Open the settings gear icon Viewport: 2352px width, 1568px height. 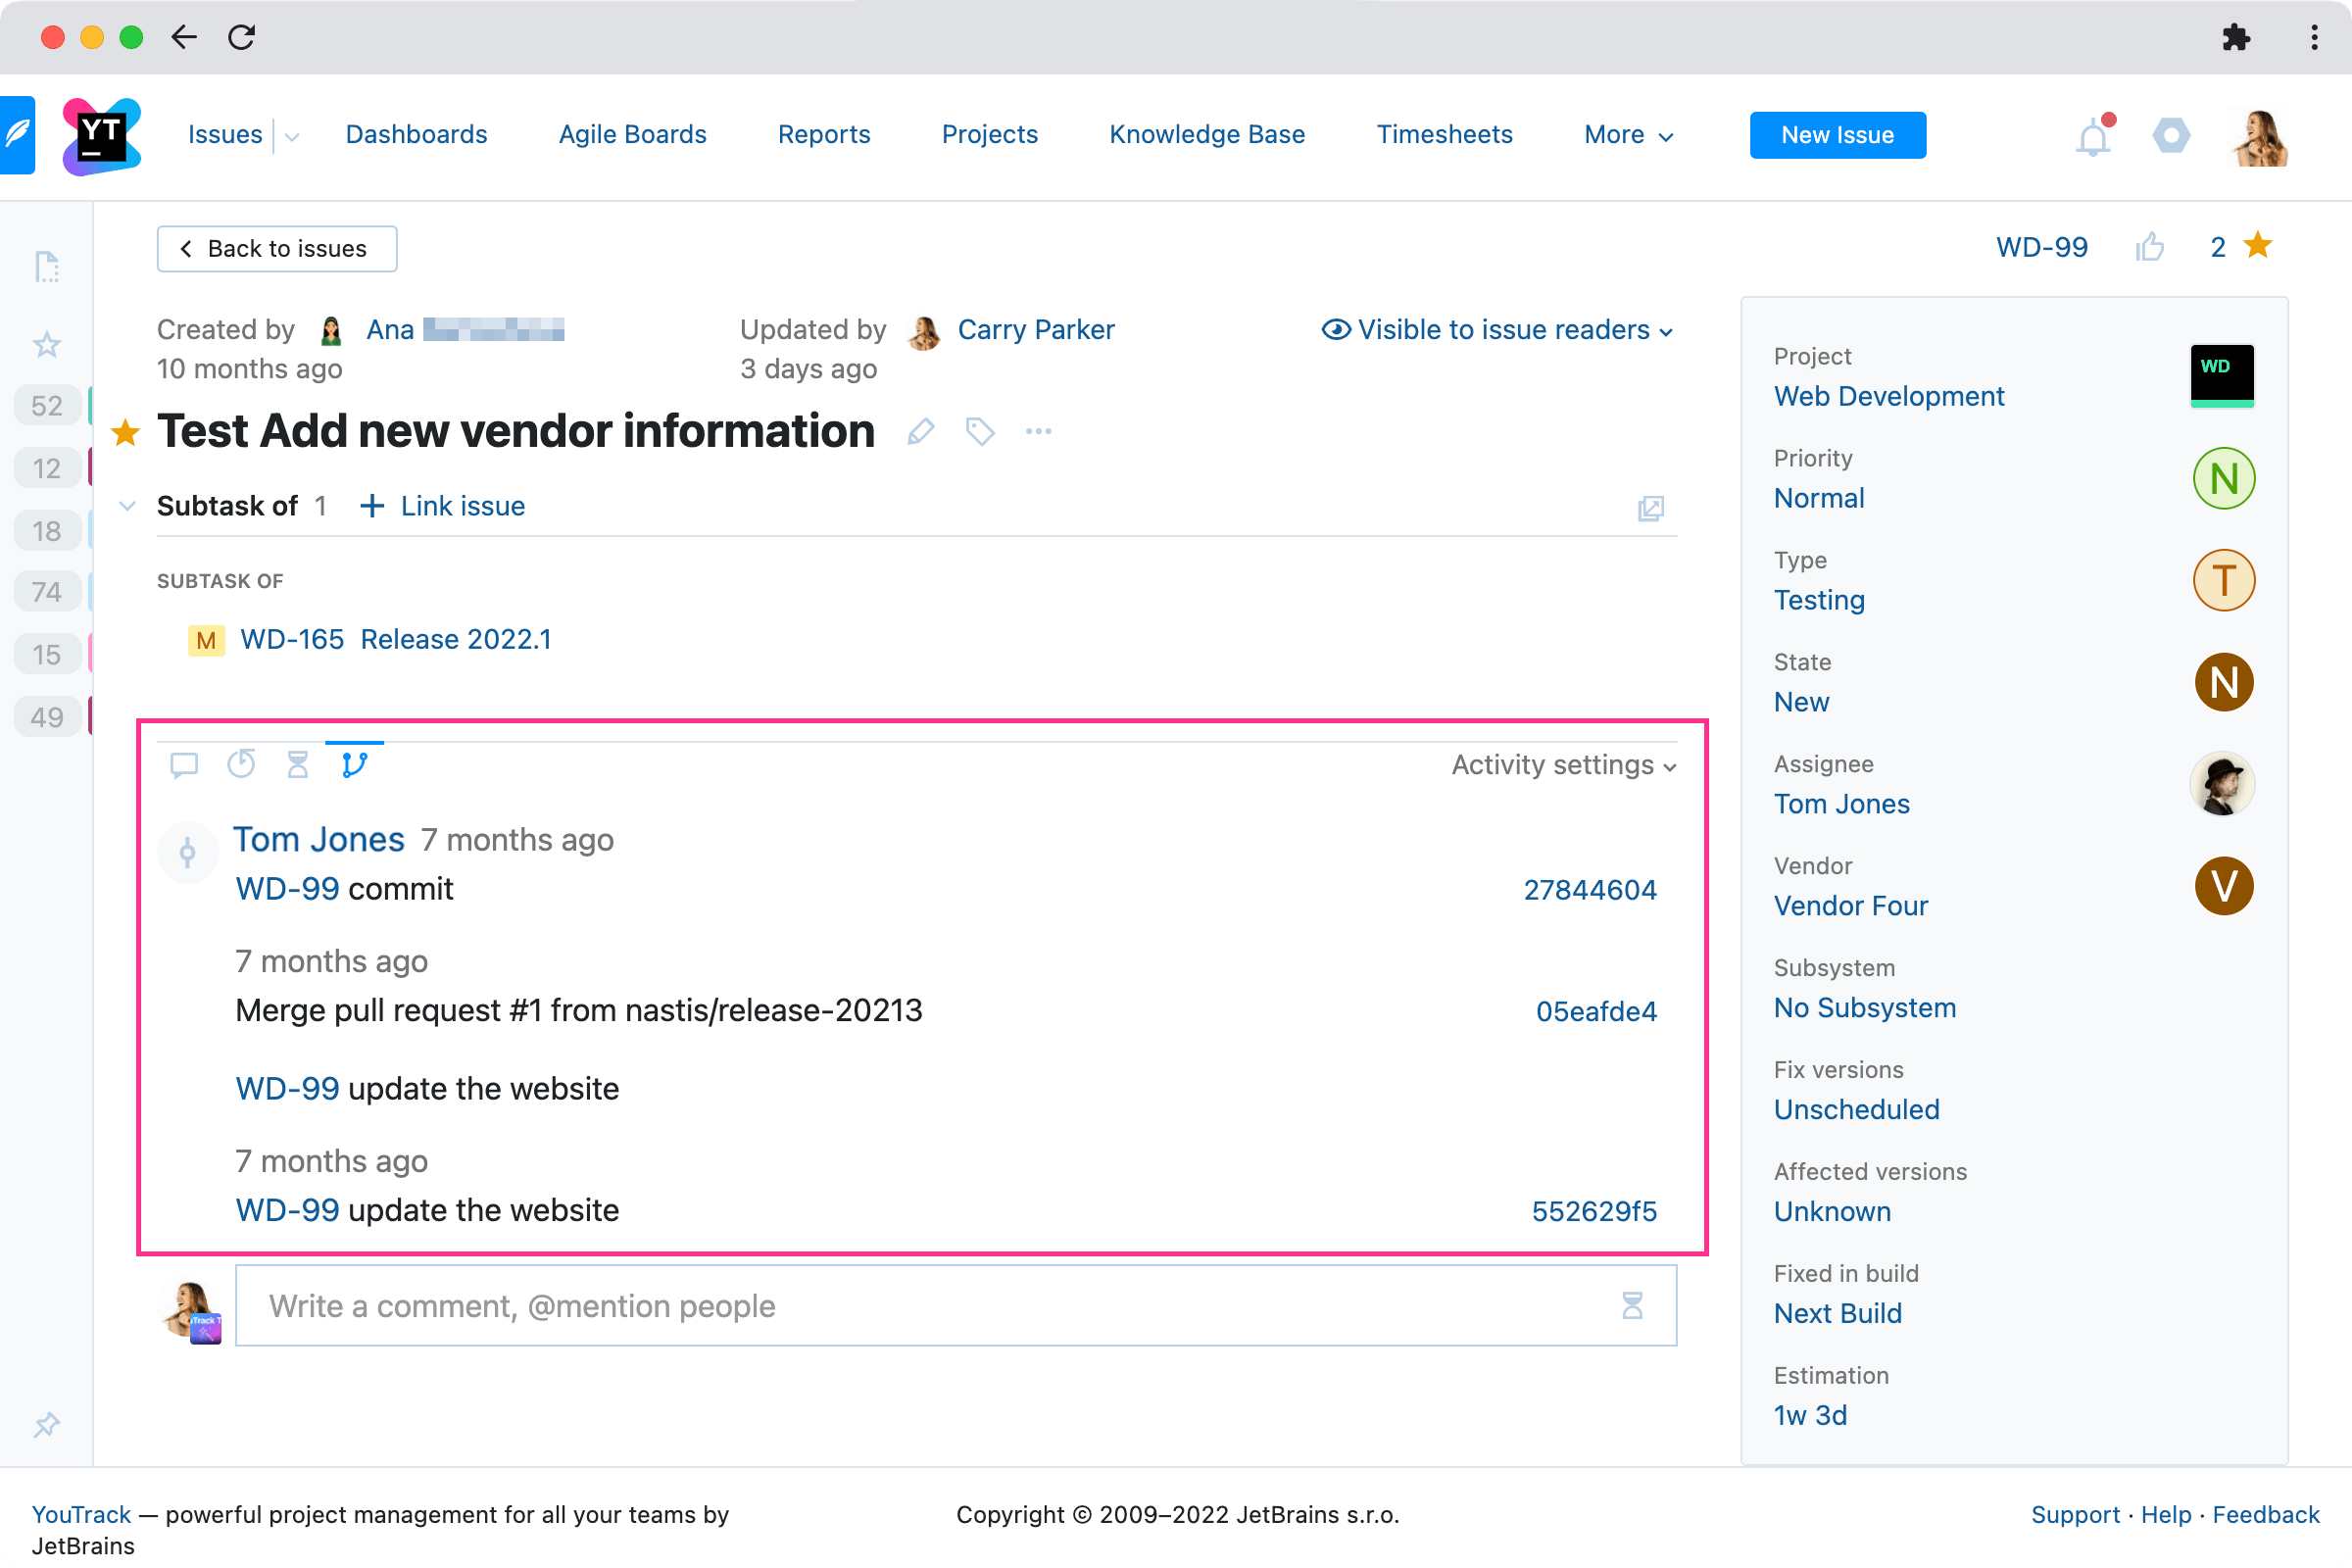(x=2170, y=136)
